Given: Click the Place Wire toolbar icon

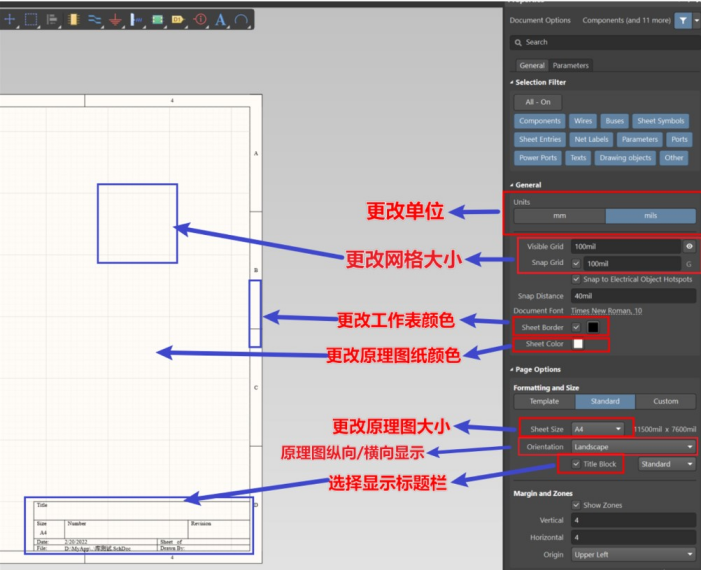Looking at the screenshot, I should [95, 19].
